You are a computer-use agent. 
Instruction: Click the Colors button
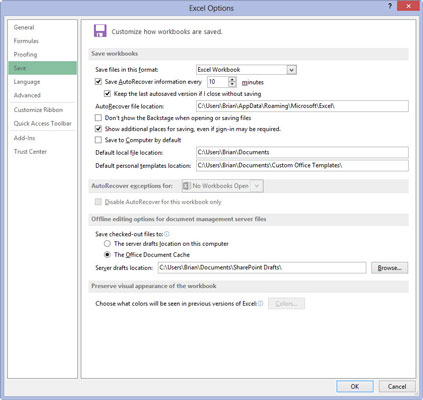point(286,304)
